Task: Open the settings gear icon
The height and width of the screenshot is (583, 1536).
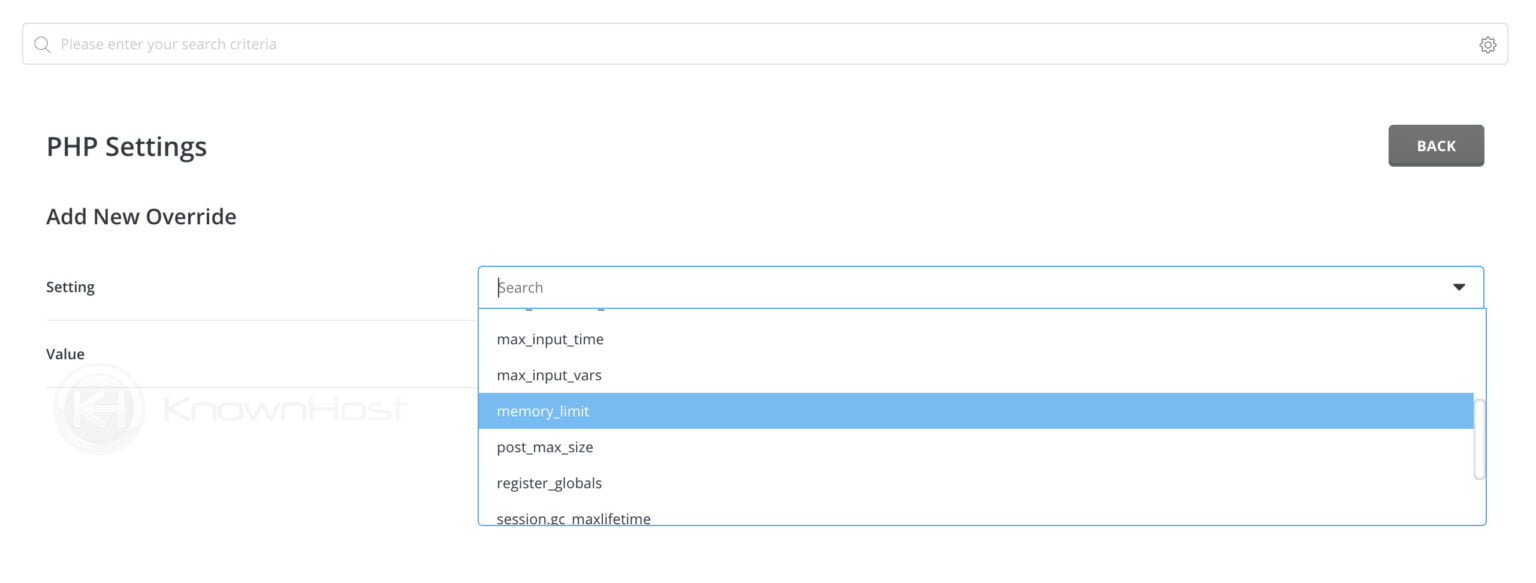Action: click(1488, 44)
